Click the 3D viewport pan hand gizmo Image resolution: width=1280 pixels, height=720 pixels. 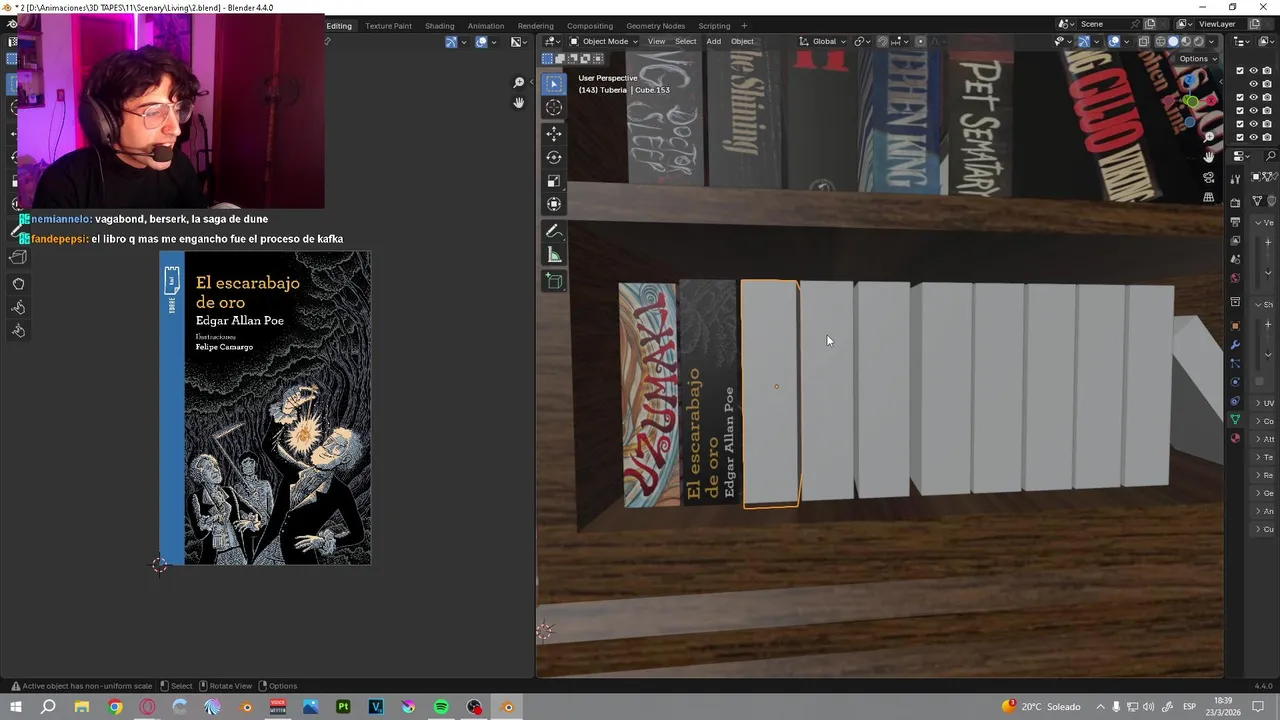[x=1209, y=157]
